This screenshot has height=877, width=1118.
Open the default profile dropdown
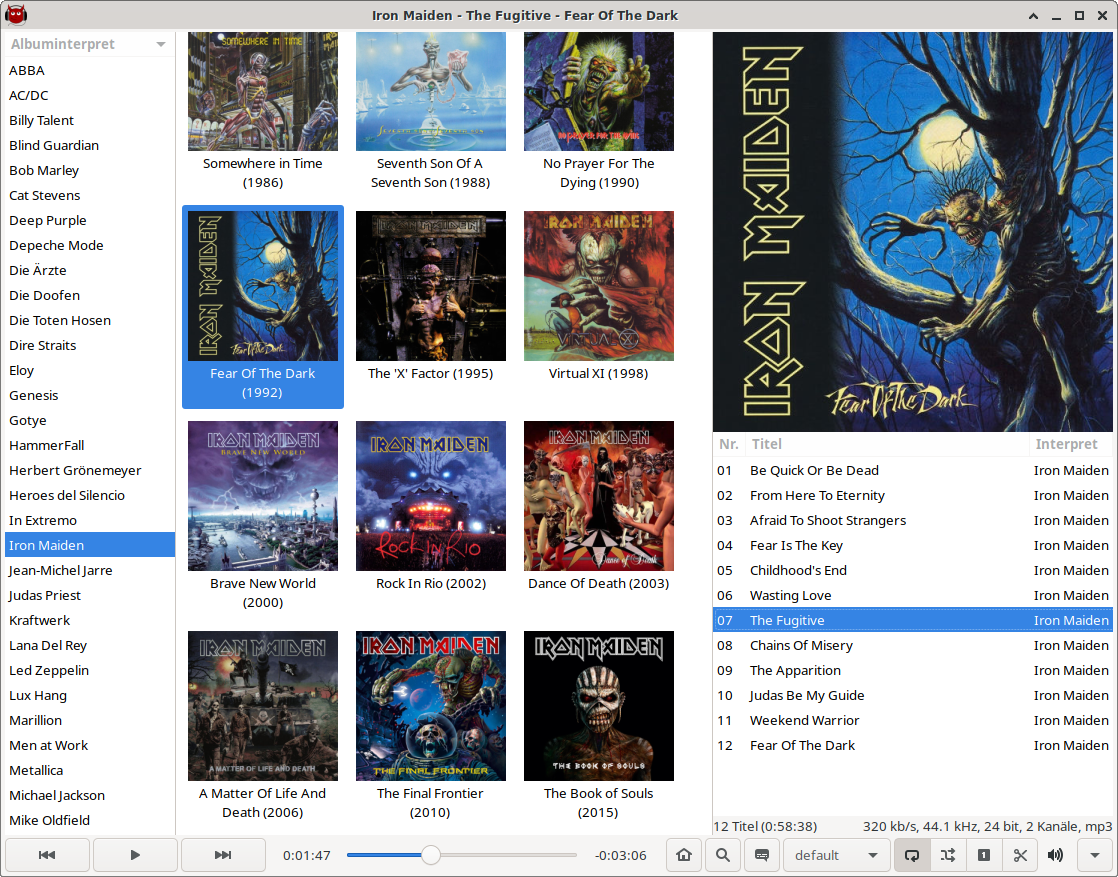(836, 855)
